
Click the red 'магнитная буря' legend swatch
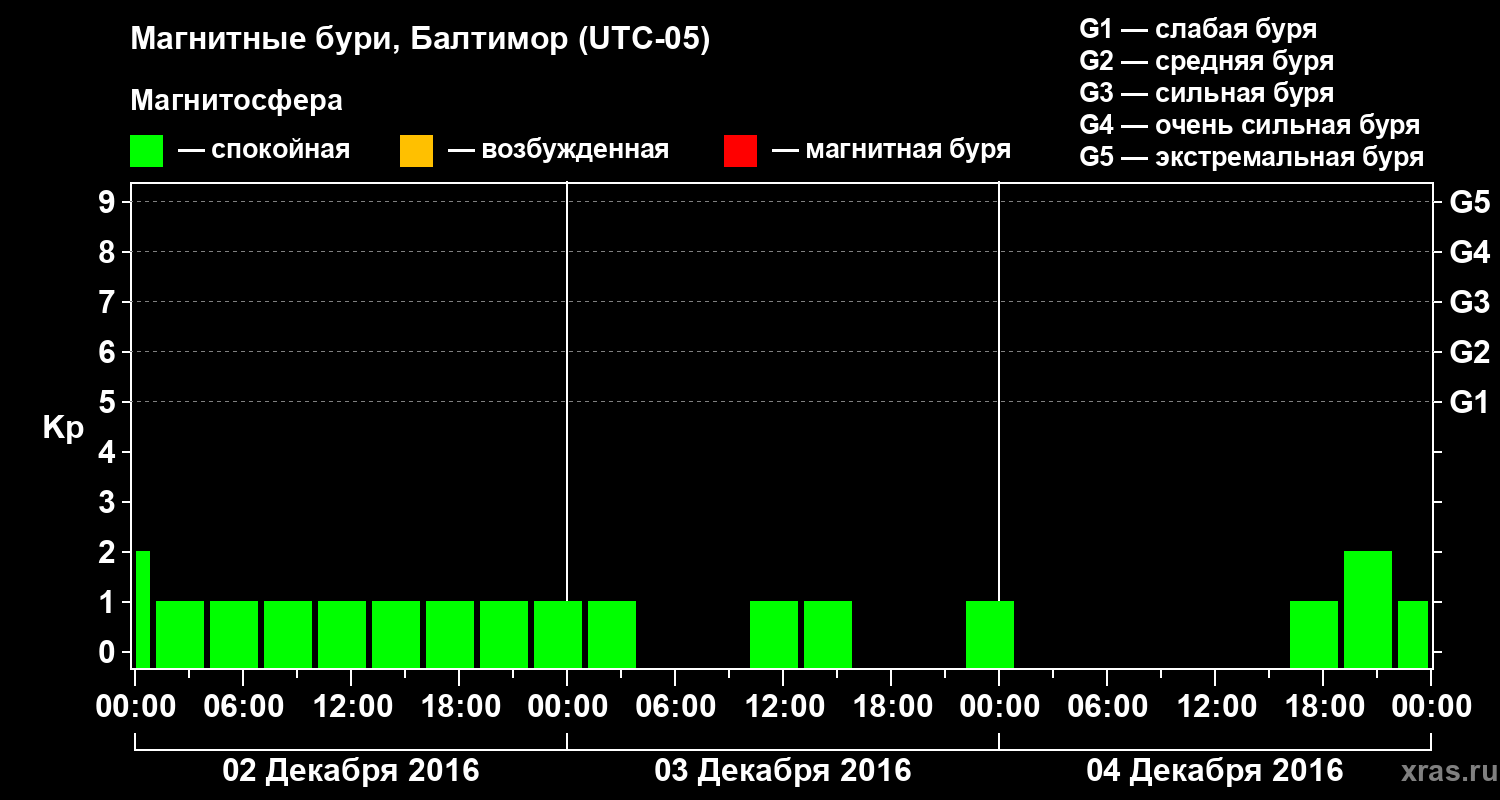click(x=740, y=151)
